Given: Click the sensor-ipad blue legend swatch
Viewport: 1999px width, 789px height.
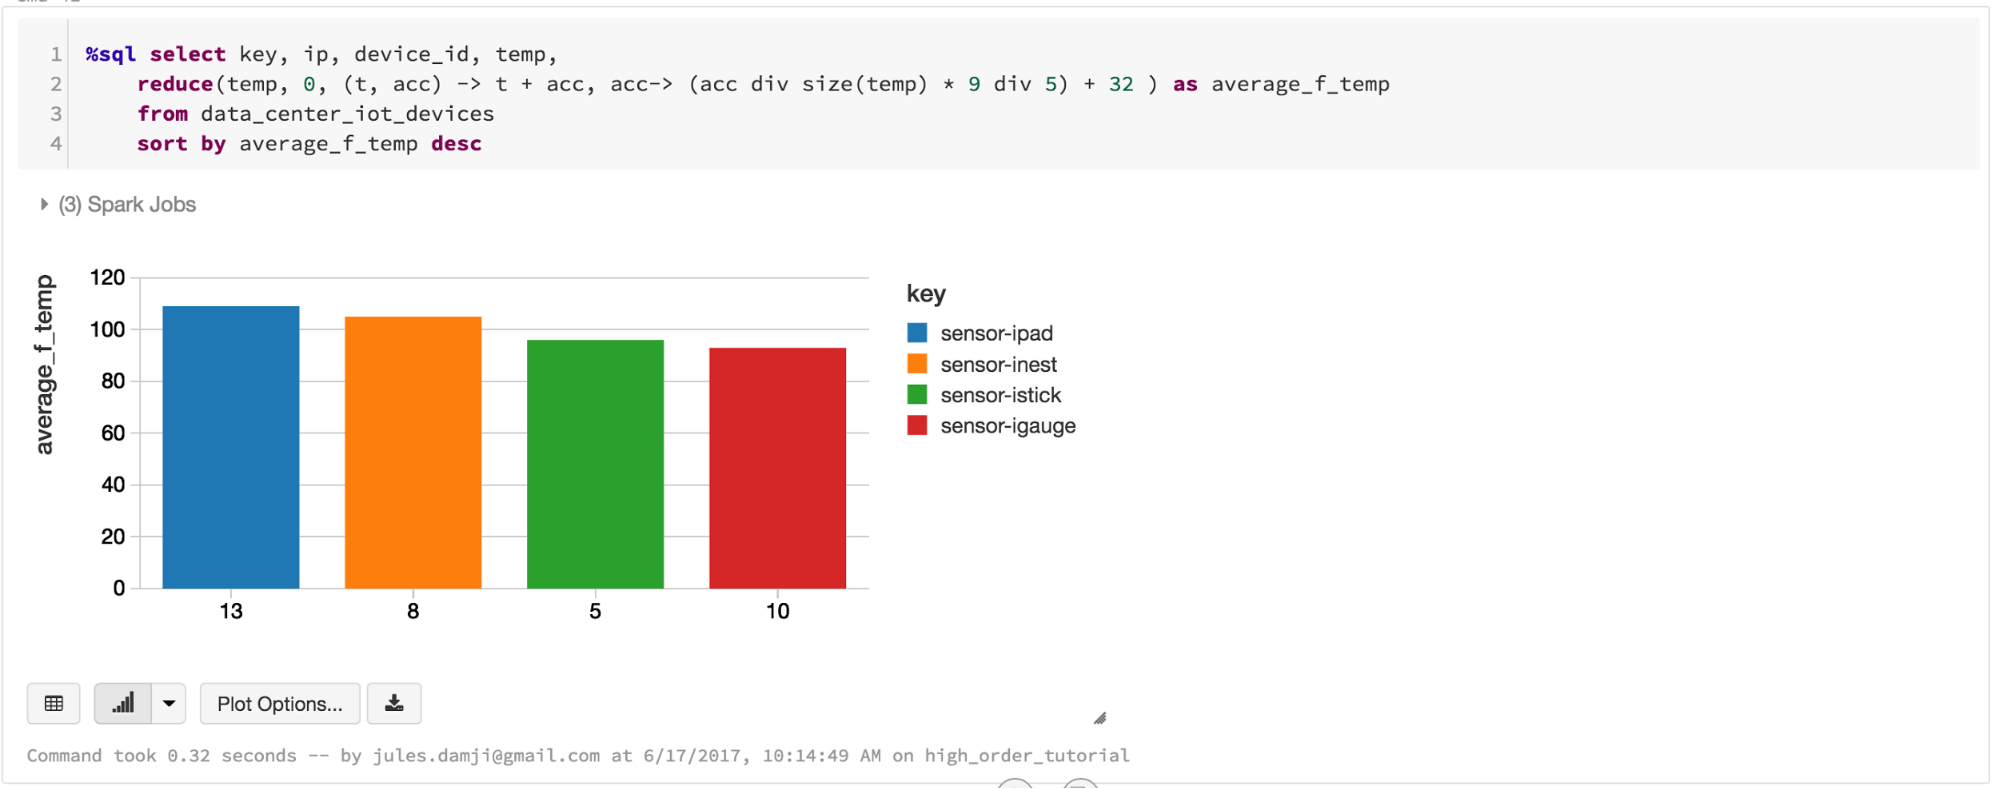Looking at the screenshot, I should point(917,333).
